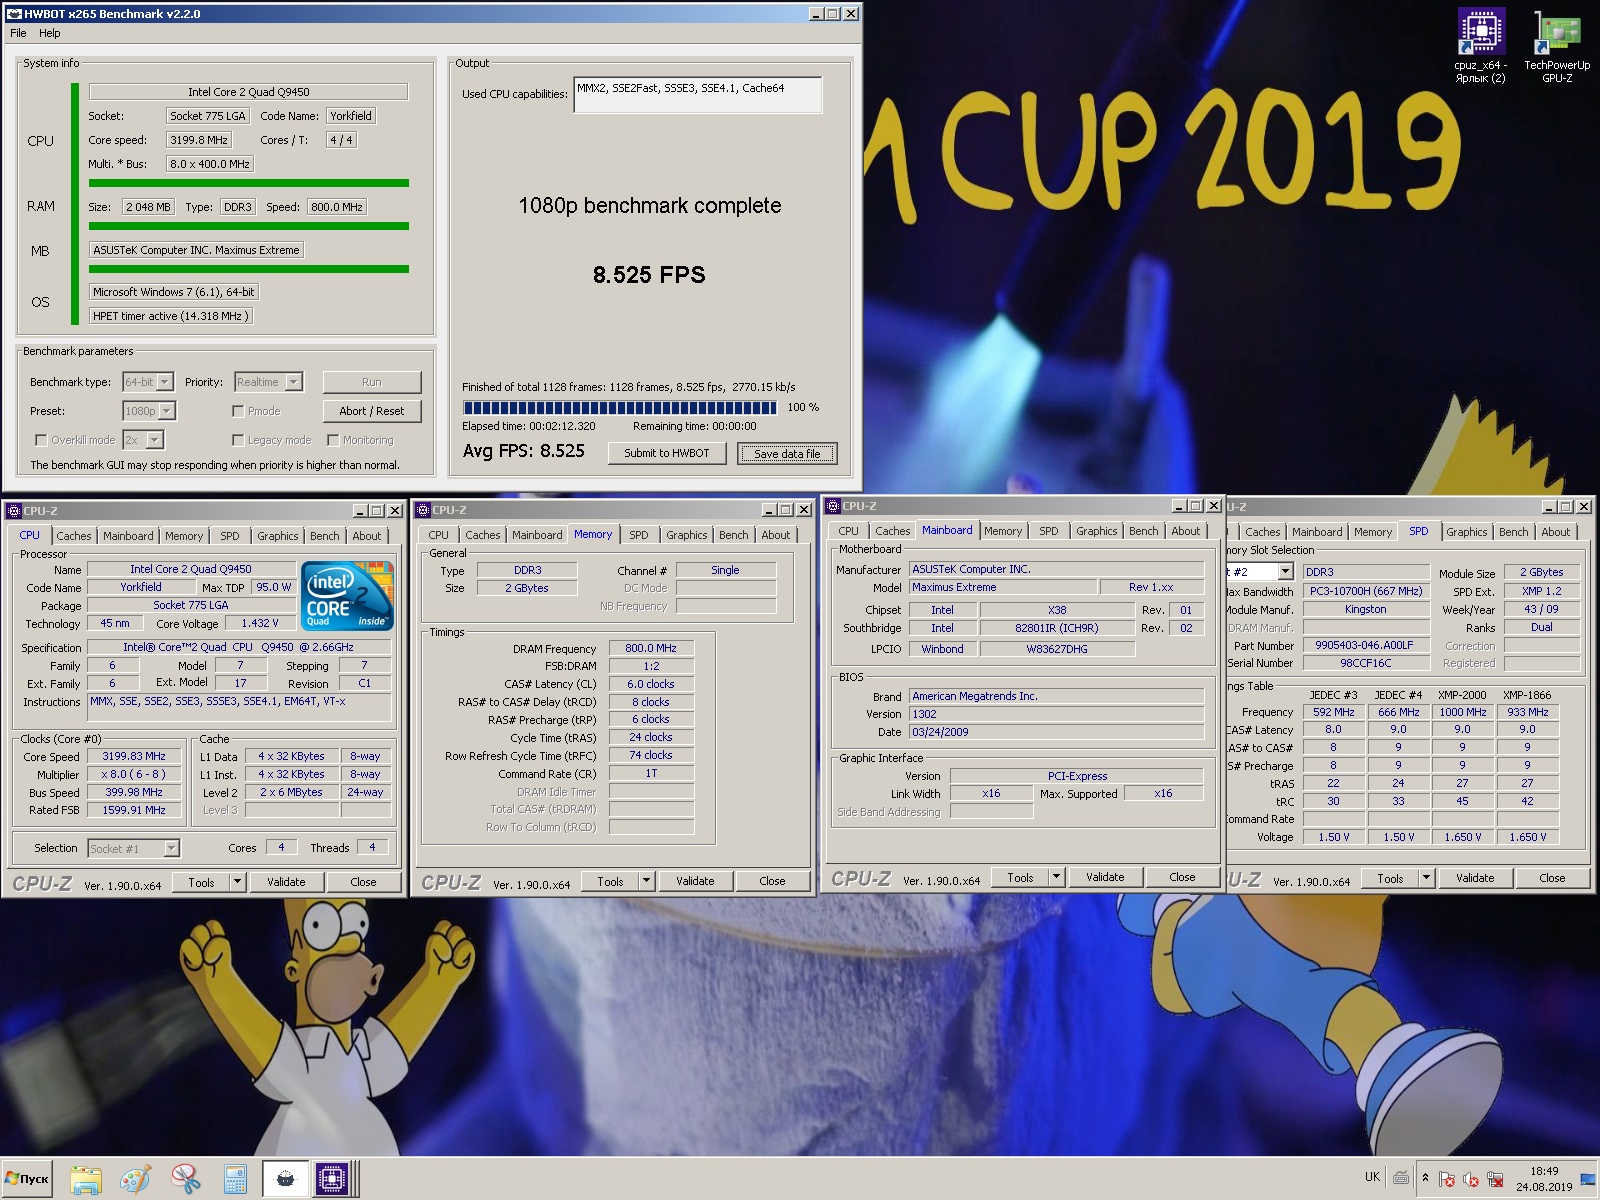Click the HWBOT x265 Benchmark title bar icon
This screenshot has height=1200, width=1600.
(x=13, y=14)
